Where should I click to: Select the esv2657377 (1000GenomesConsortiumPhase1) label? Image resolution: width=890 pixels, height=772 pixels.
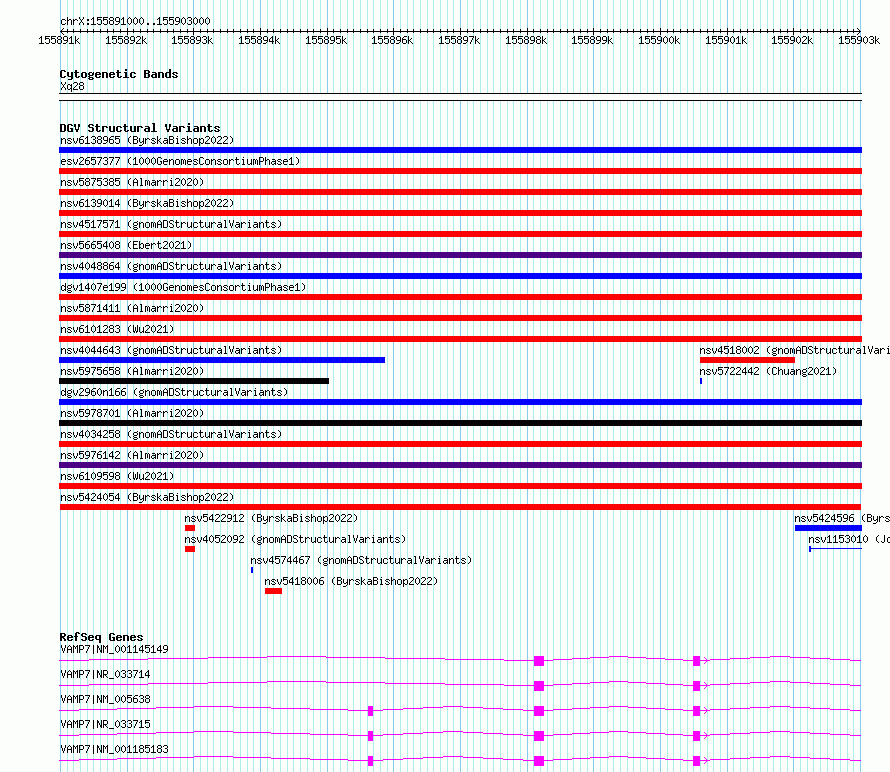point(180,161)
